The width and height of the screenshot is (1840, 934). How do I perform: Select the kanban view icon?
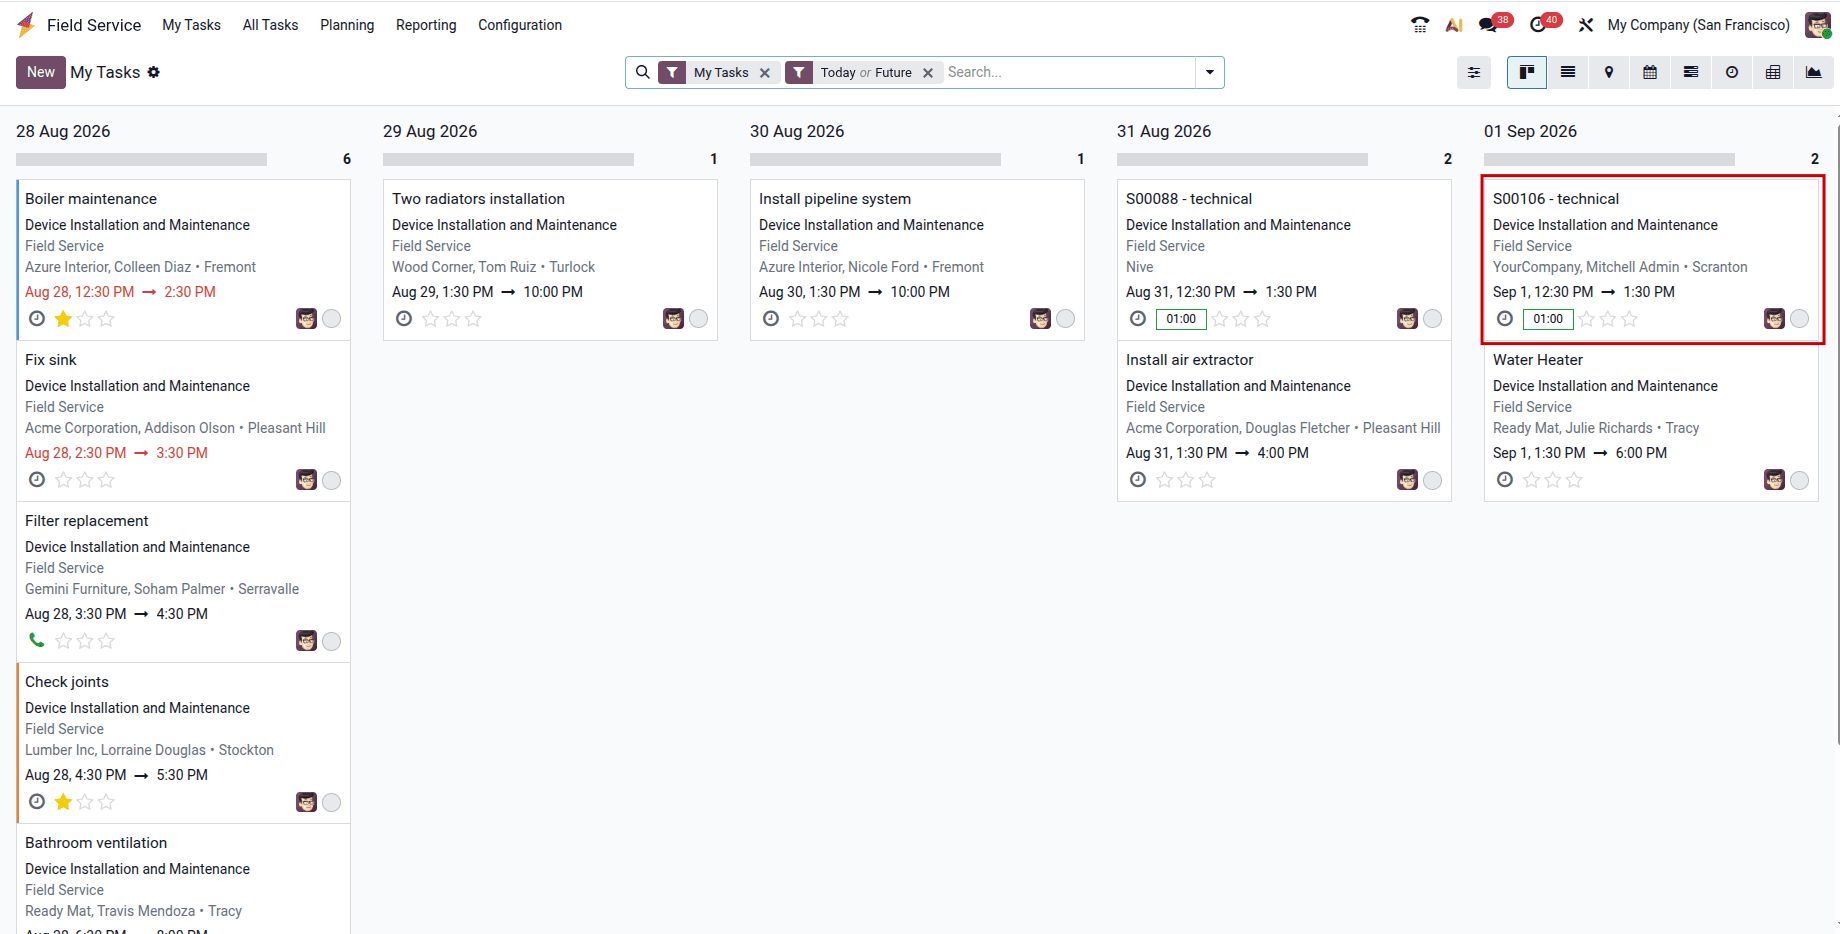click(x=1527, y=72)
